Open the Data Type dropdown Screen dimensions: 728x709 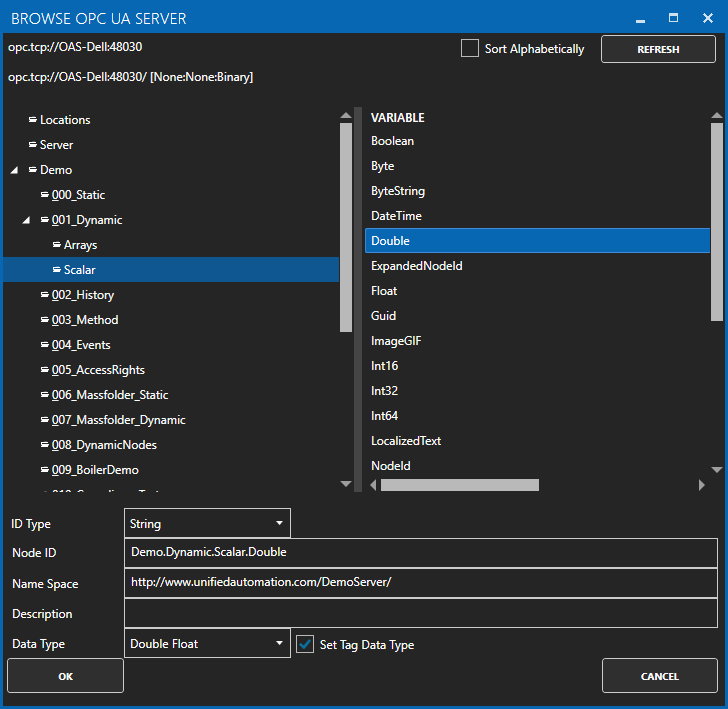click(x=208, y=644)
